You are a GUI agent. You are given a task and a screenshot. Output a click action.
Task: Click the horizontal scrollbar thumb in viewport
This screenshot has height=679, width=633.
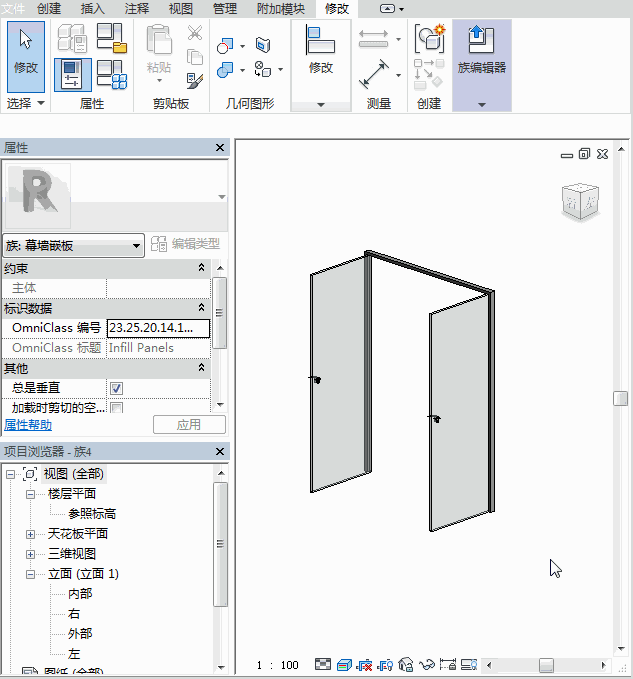point(546,665)
